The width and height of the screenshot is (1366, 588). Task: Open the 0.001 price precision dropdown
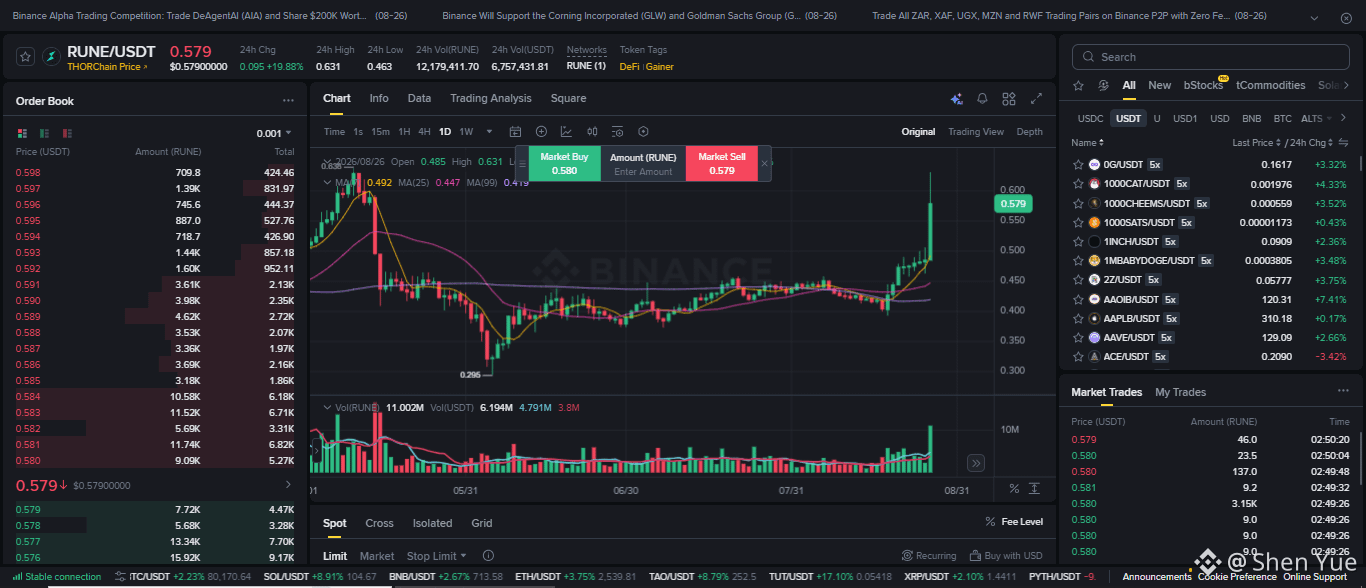[x=274, y=133]
